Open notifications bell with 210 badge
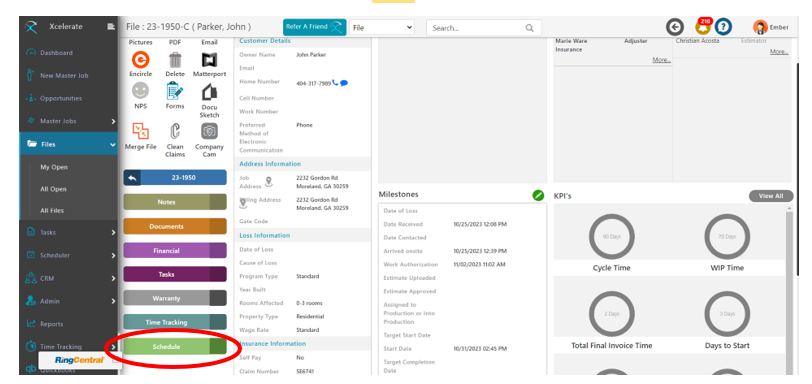Viewport: 812px width, 384px height. click(703, 26)
